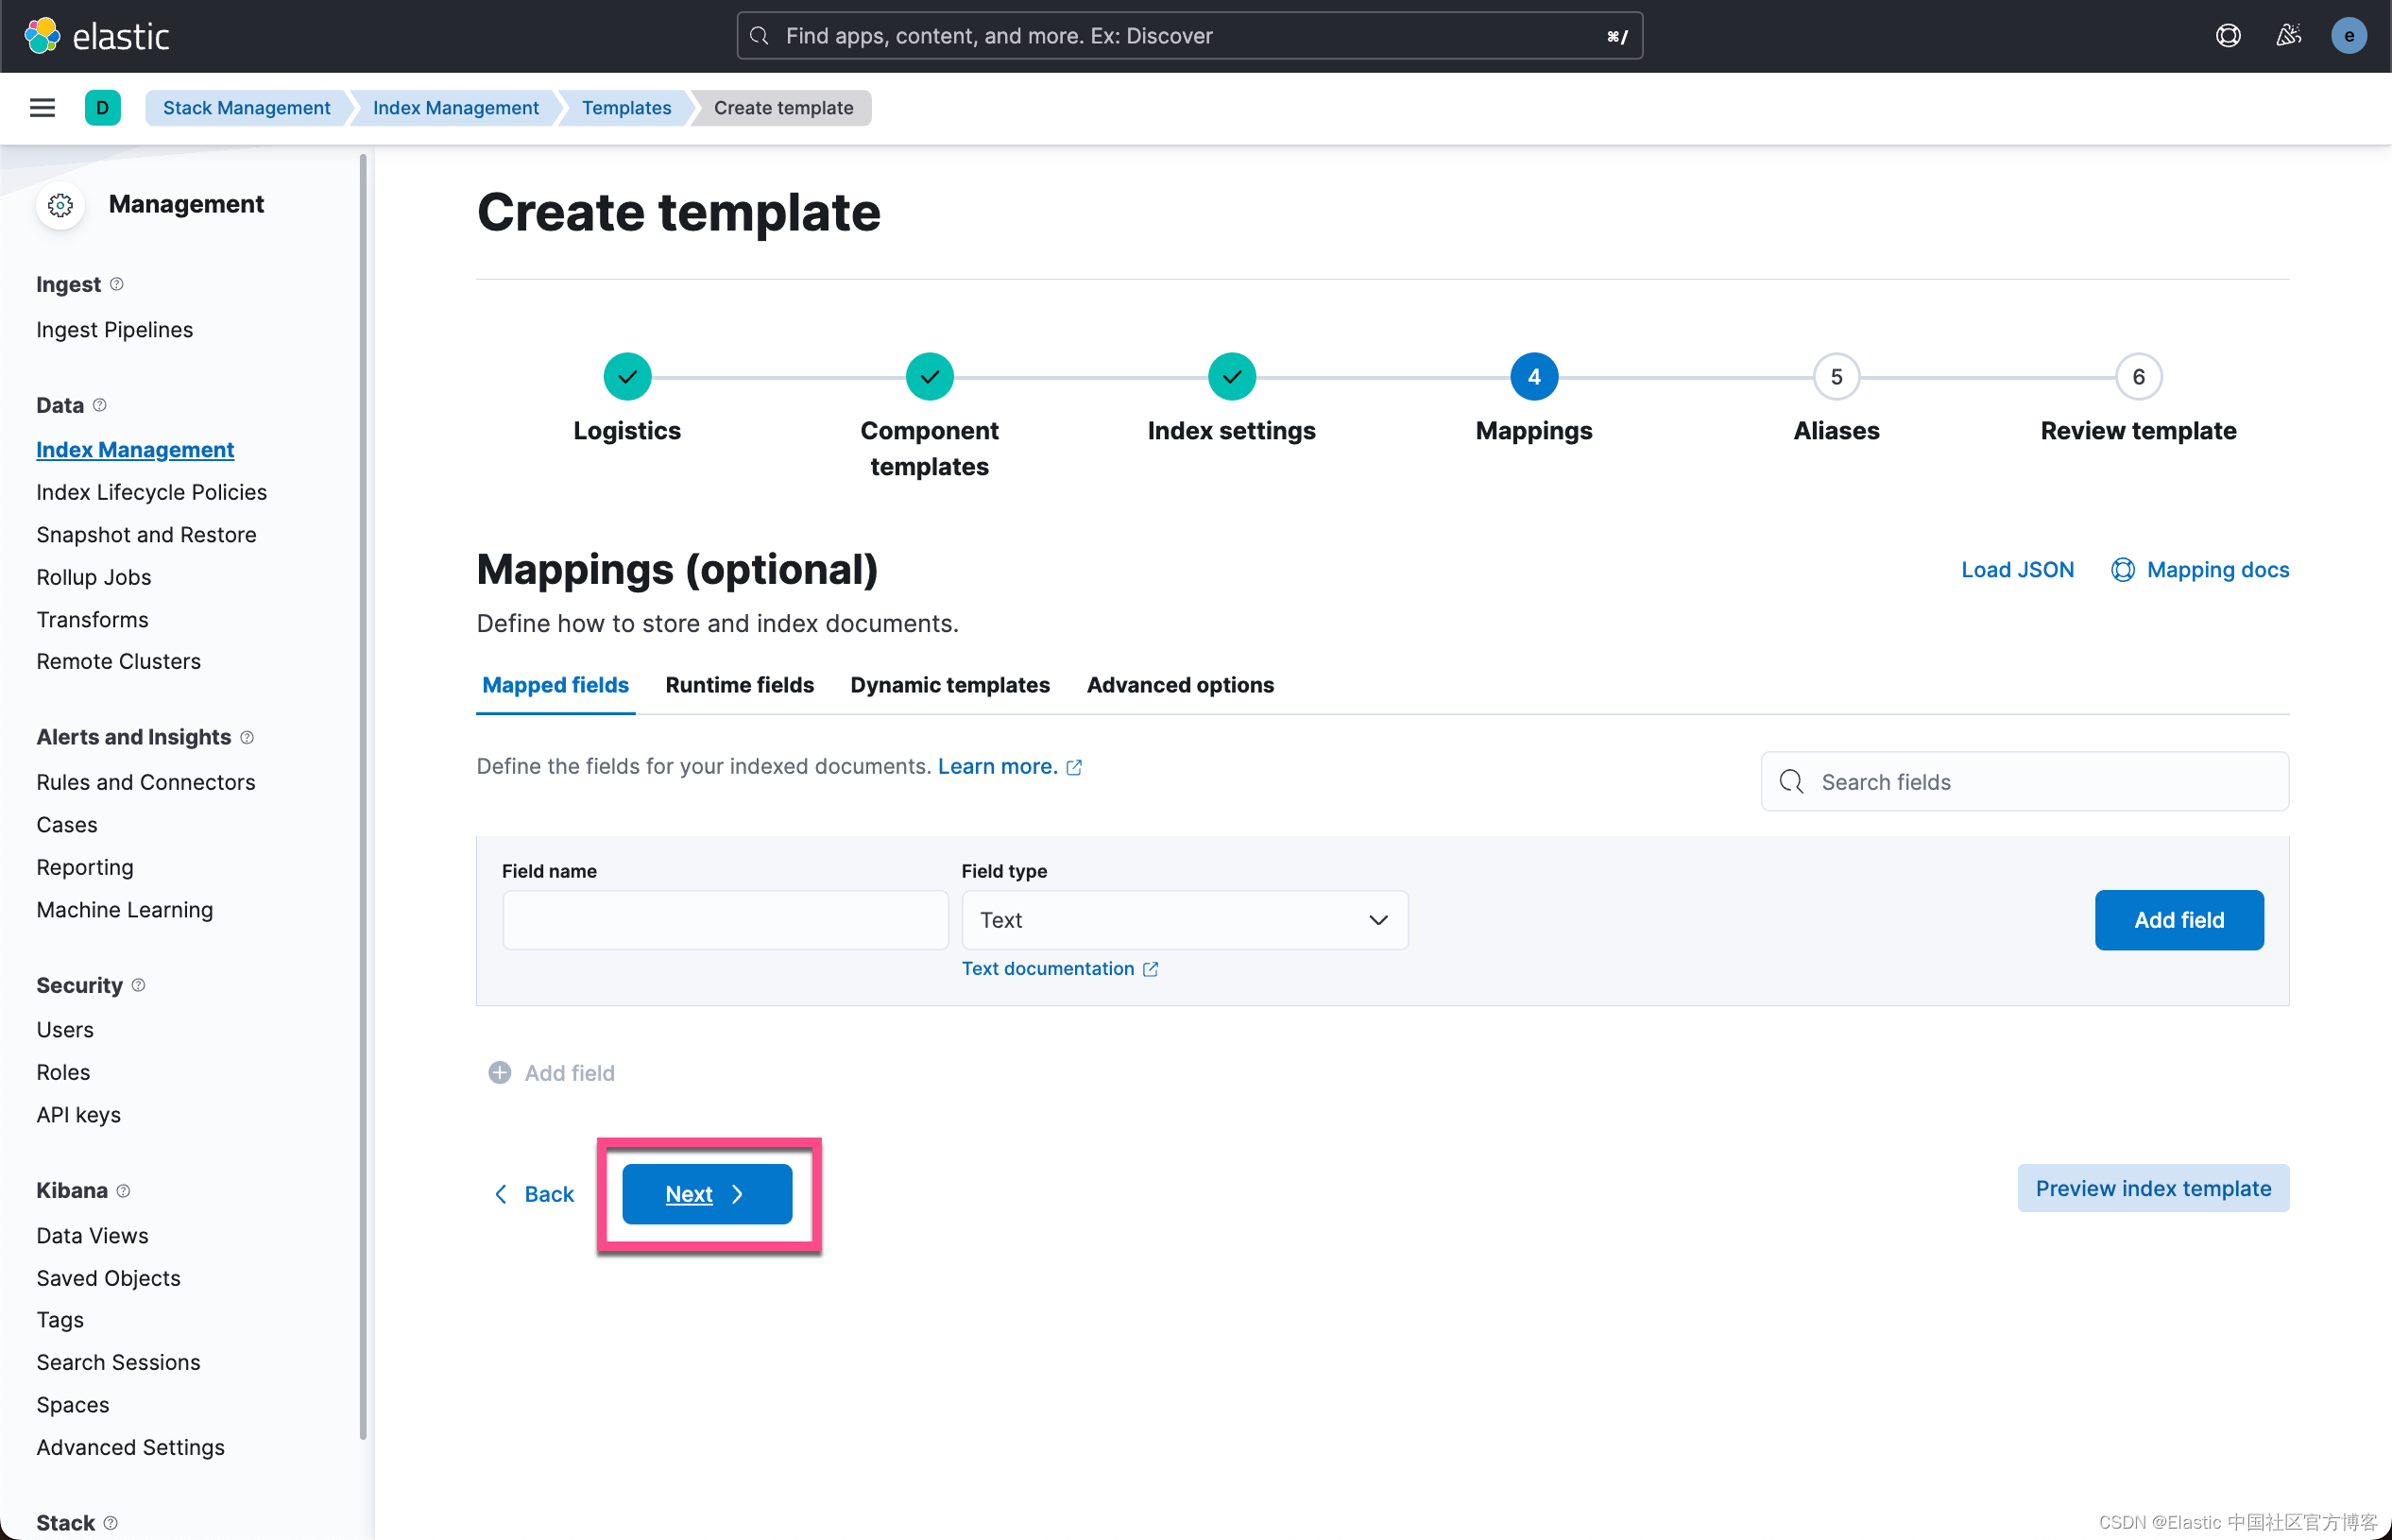Click the Elastic logo icon

(x=42, y=36)
